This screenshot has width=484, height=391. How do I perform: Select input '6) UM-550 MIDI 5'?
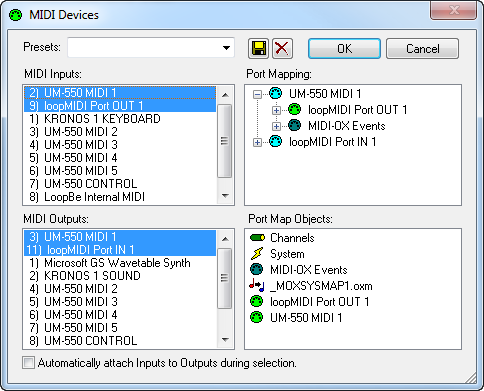tap(120, 171)
